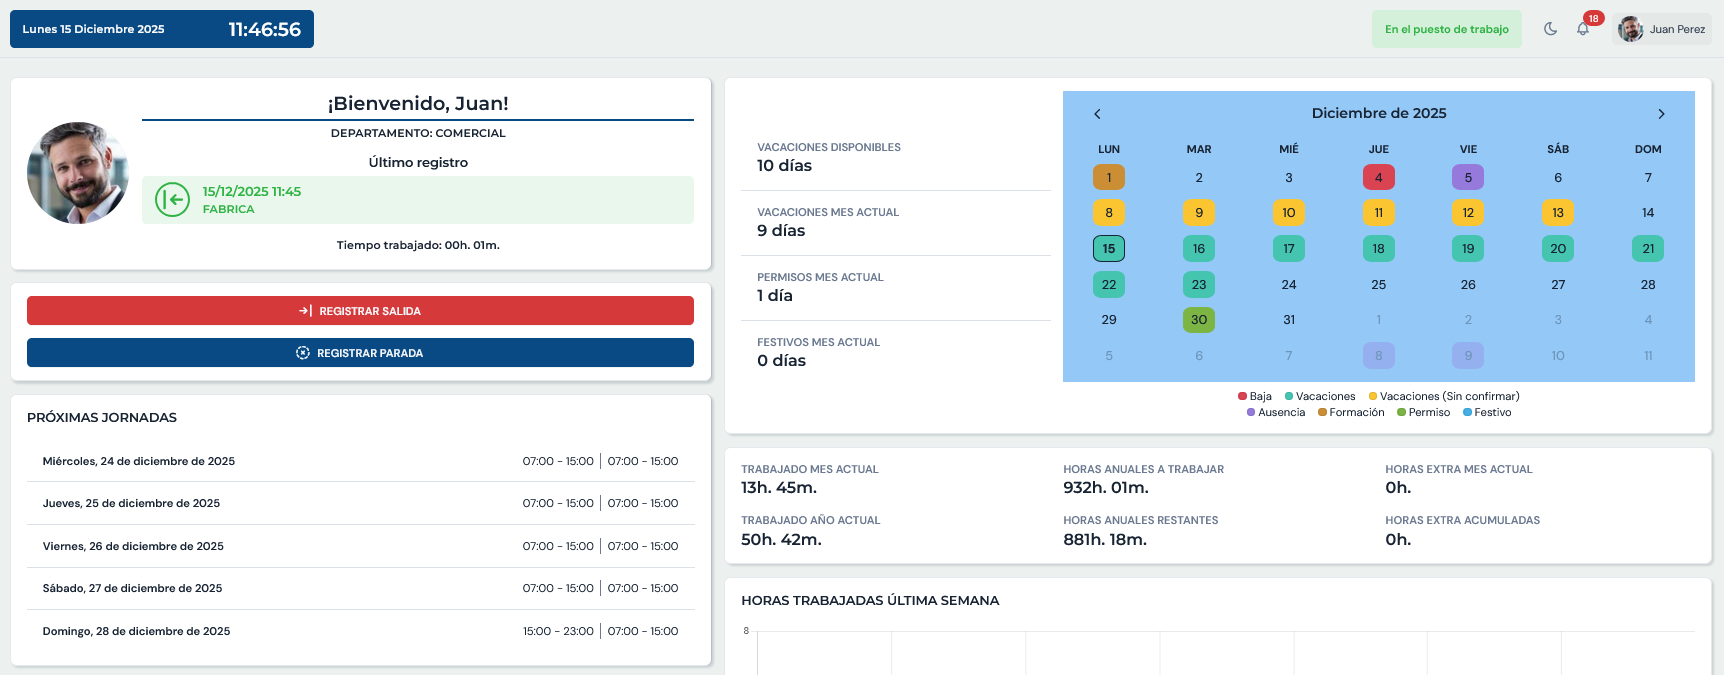Viewport: 1725px width, 675px height.
Task: Toggle the Baja legend item
Action: (x=1255, y=396)
